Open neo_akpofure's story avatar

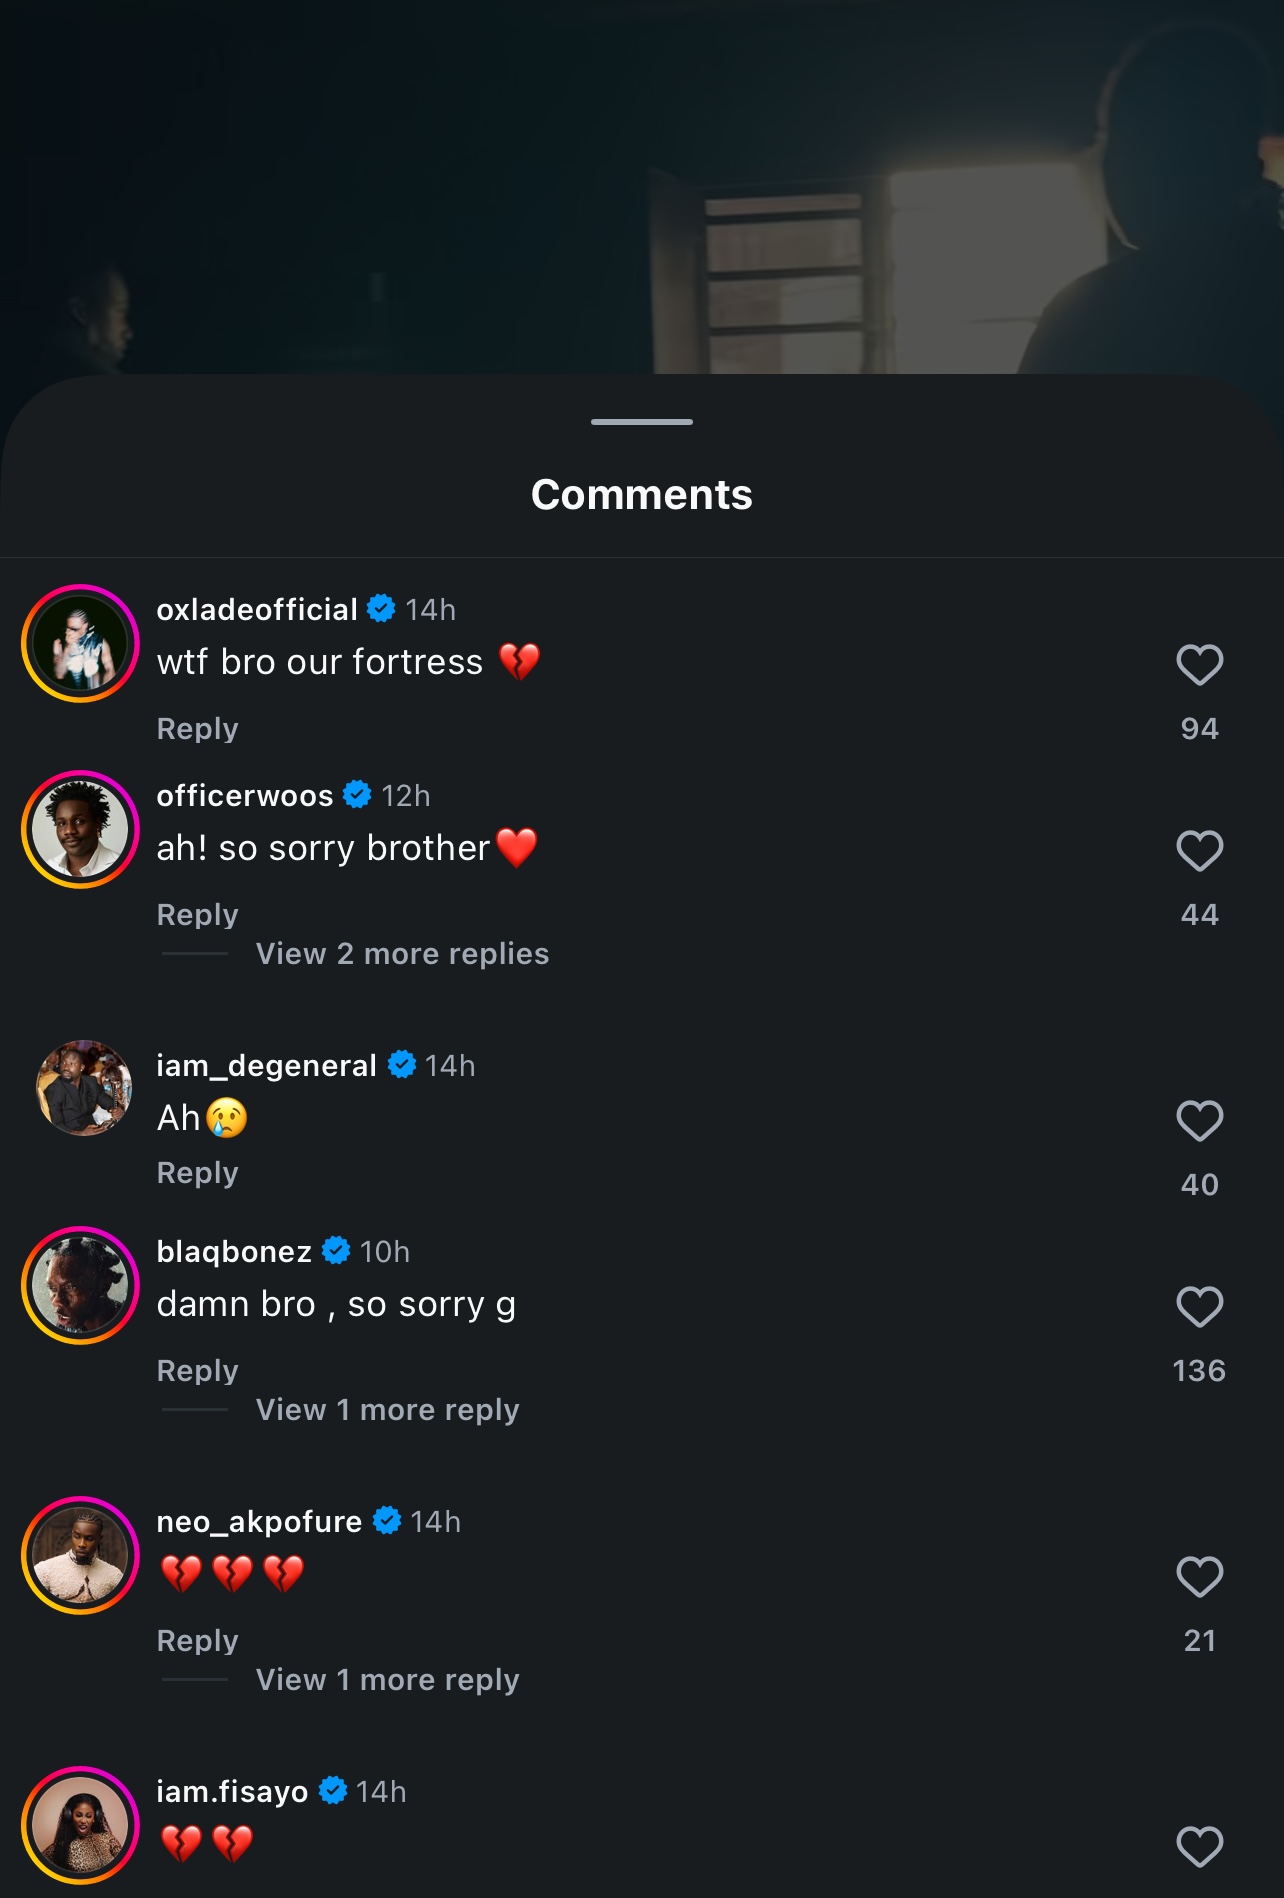(x=80, y=1556)
